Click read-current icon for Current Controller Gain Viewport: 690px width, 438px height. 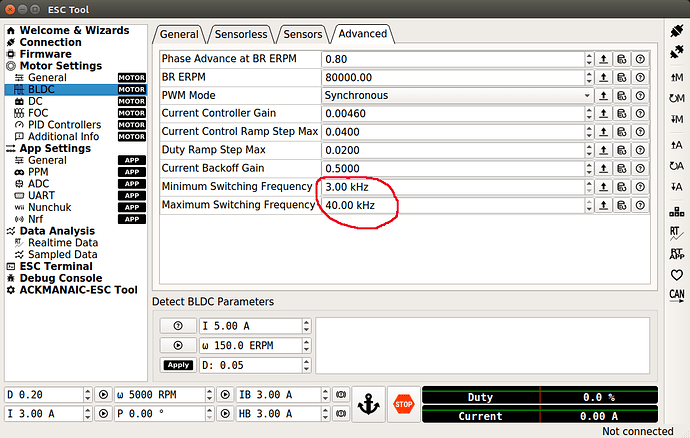coord(603,114)
